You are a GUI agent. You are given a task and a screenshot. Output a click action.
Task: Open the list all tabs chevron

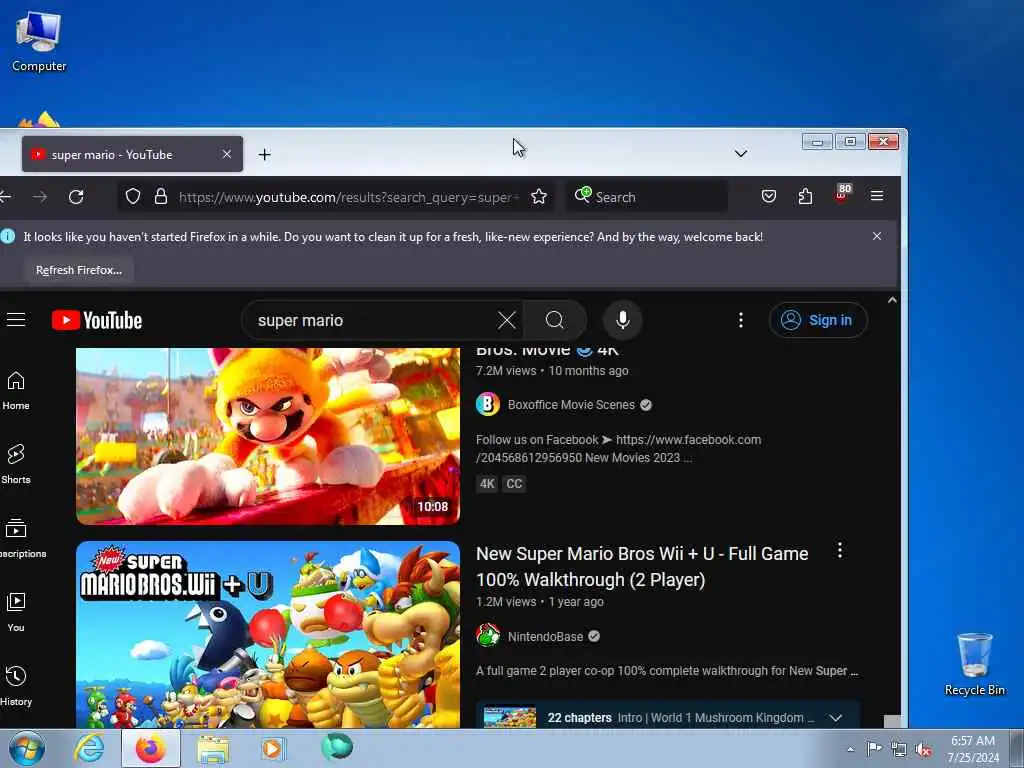741,153
